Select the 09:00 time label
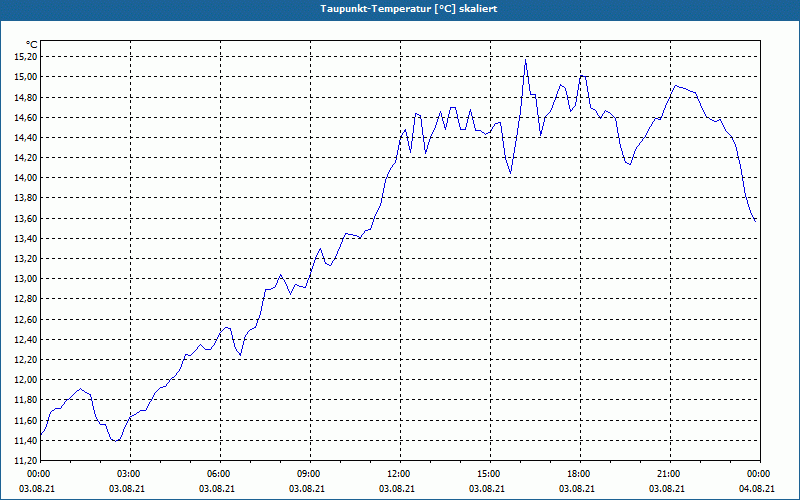Viewport: 800px width, 500px height. coord(310,474)
